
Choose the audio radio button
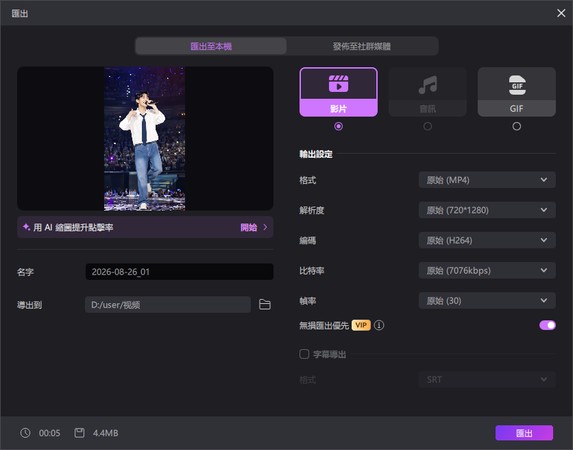point(428,126)
